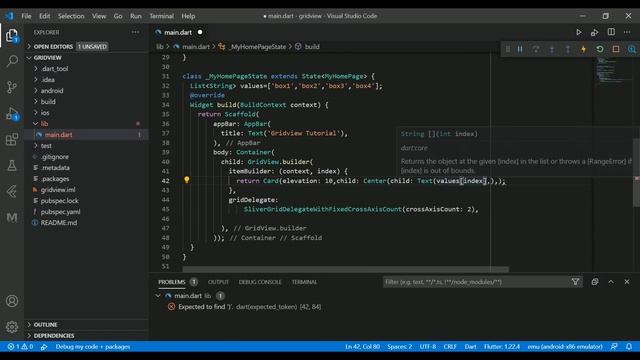Open the Source Control view

[12, 87]
